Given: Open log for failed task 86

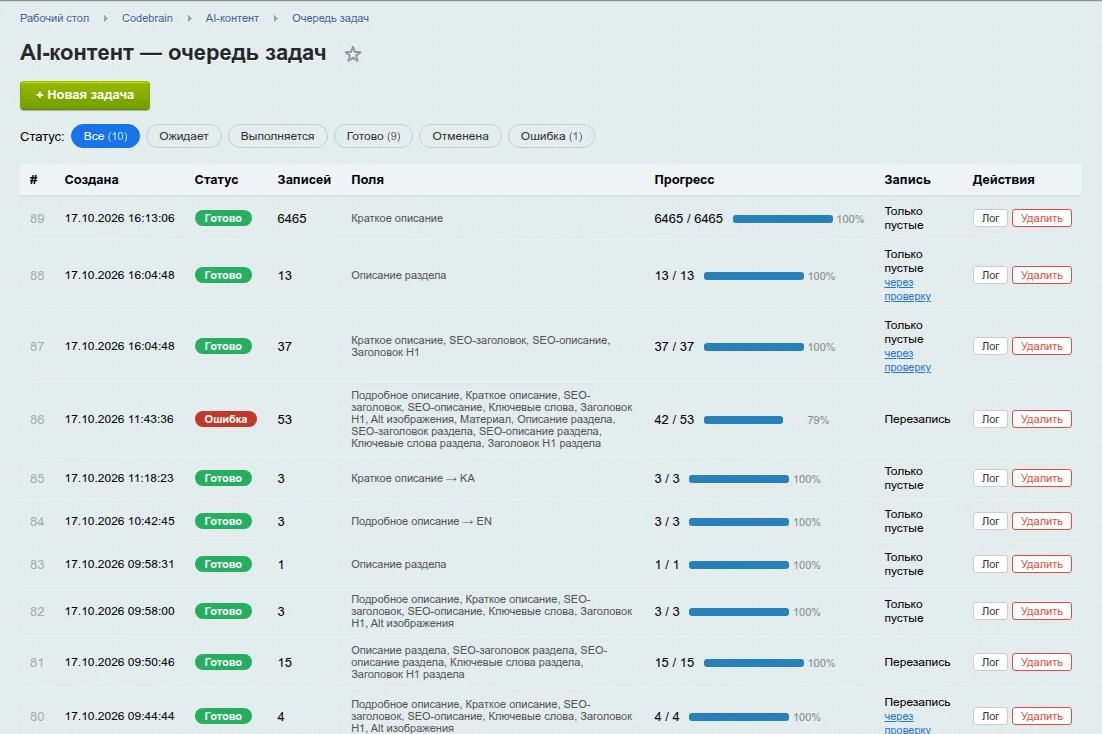Looking at the screenshot, I should tap(990, 419).
